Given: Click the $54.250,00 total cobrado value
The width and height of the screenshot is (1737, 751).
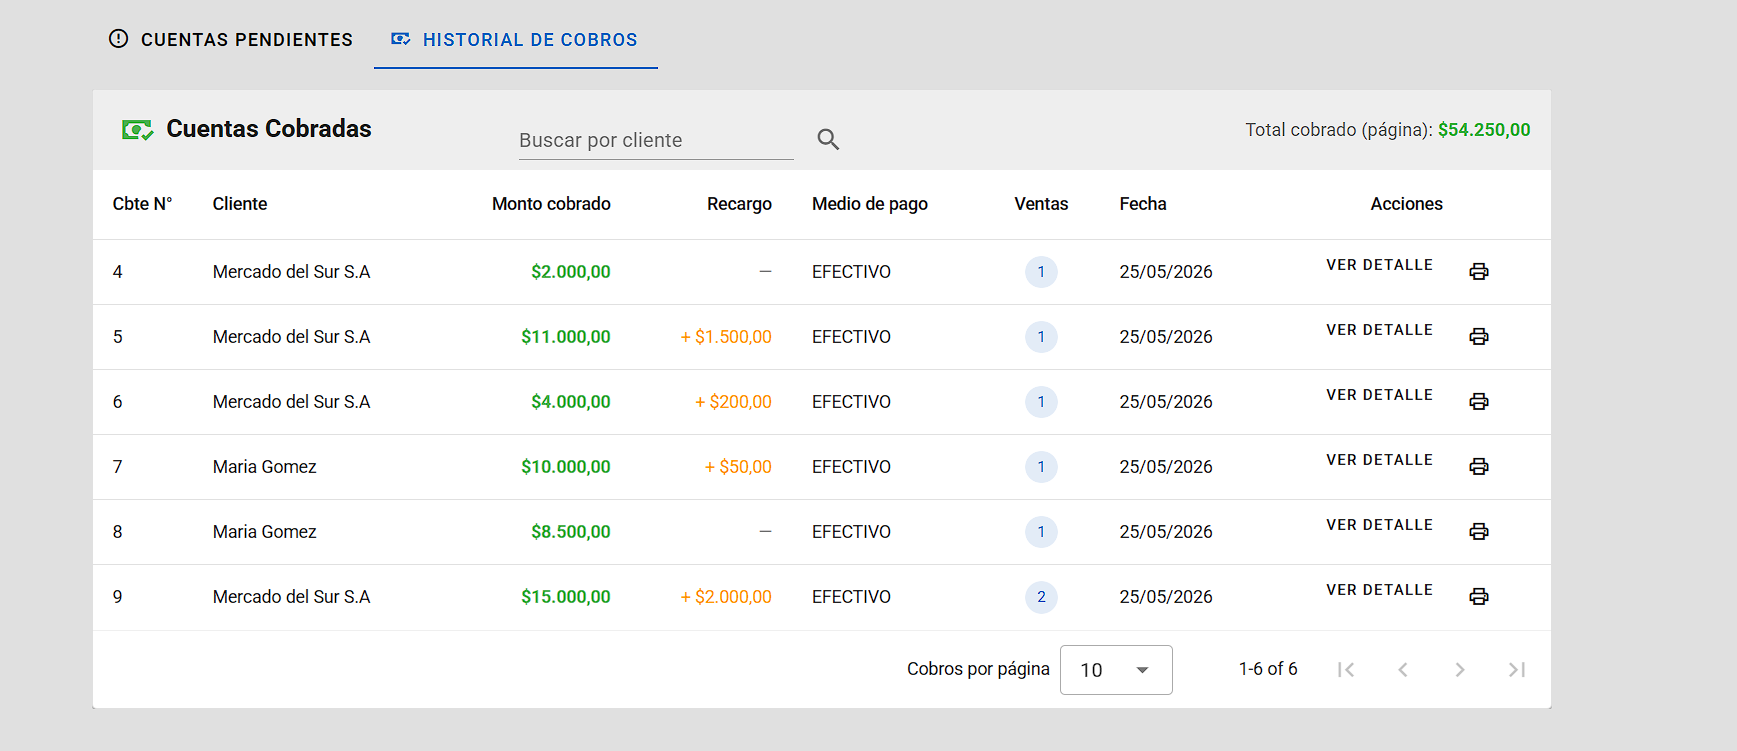Looking at the screenshot, I should [1484, 130].
